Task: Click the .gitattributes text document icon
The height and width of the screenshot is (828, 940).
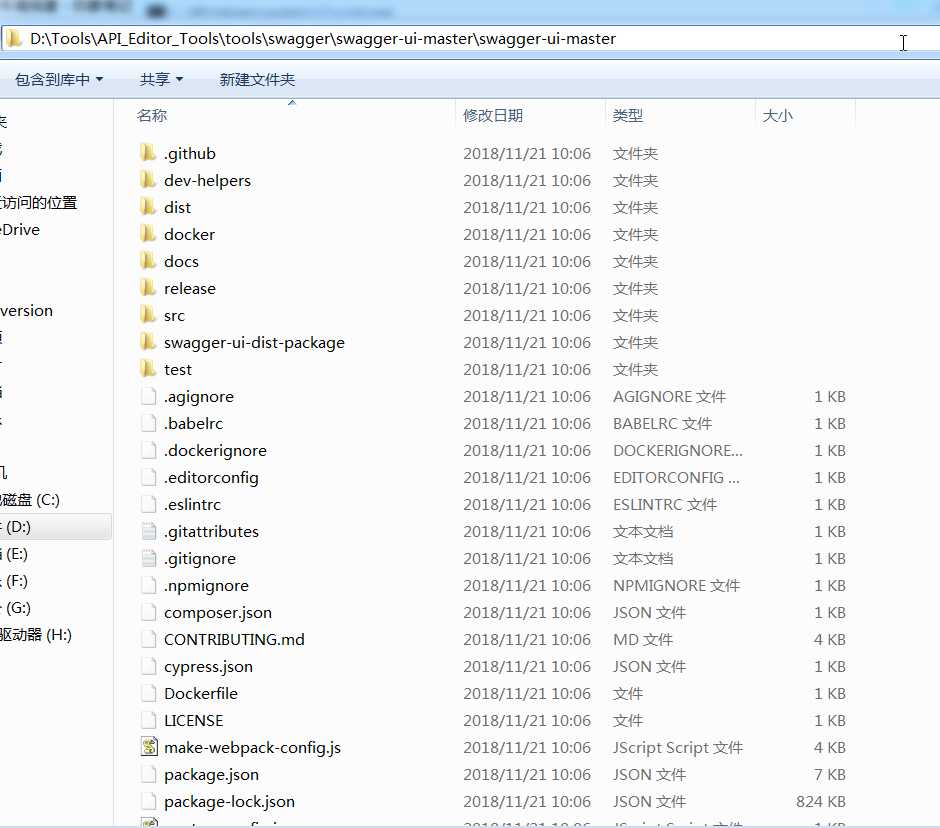Action: tap(149, 531)
